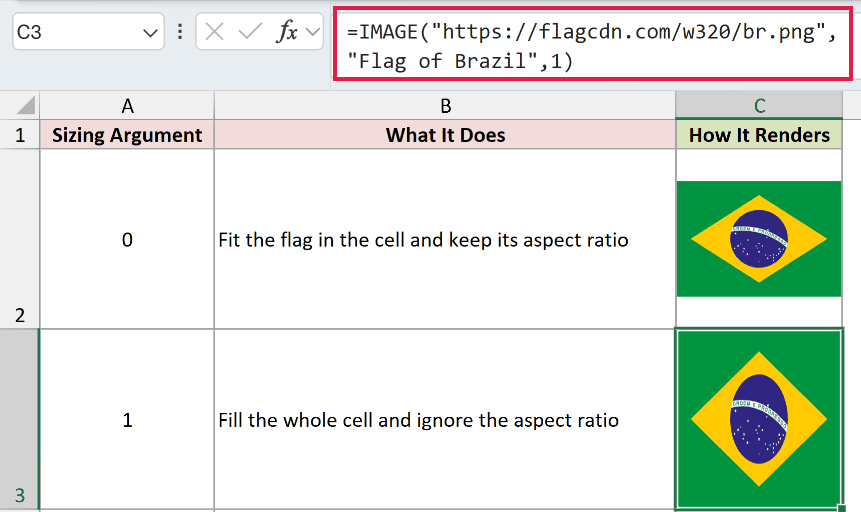Click inside the IMAGE formula text
The width and height of the screenshot is (861, 512).
pyautogui.click(x=592, y=45)
